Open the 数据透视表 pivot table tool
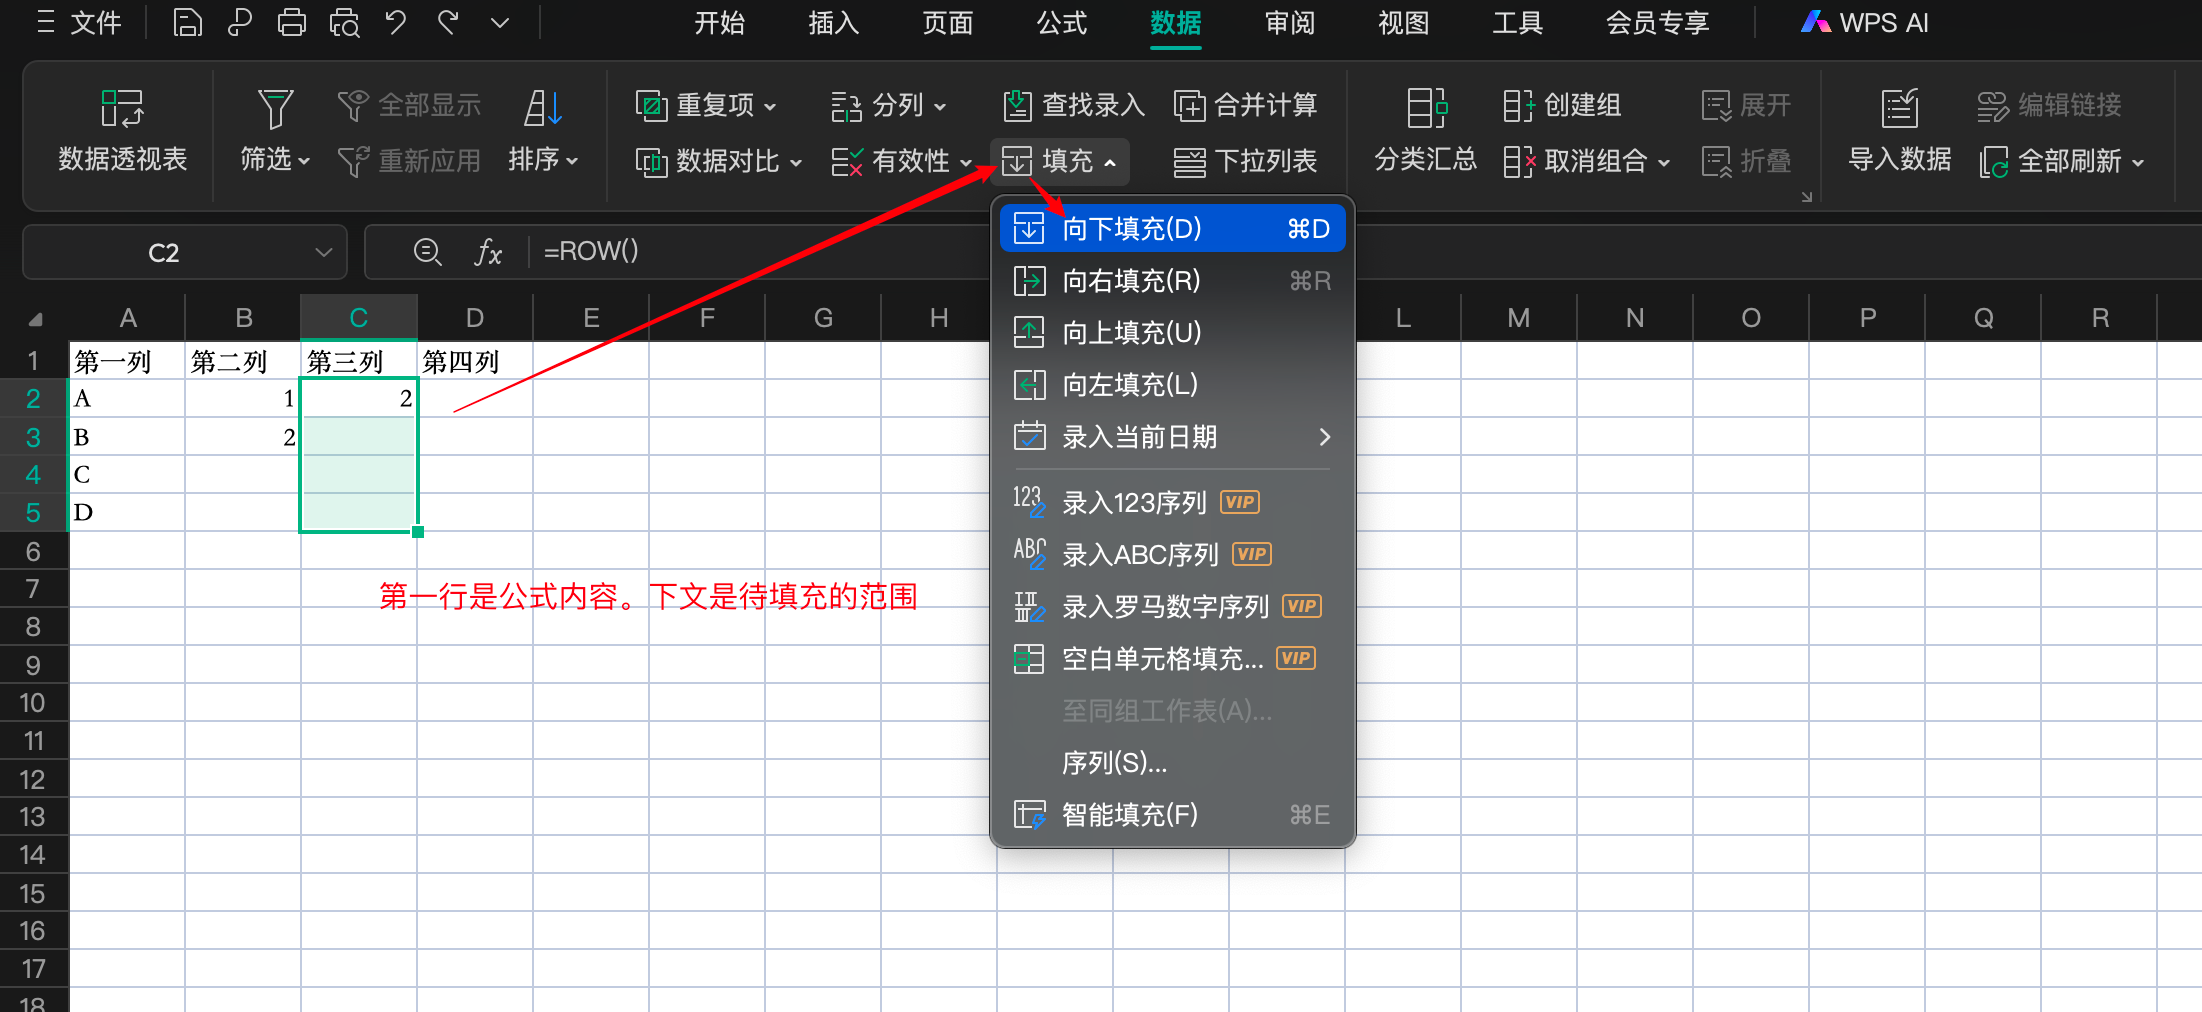Image resolution: width=2202 pixels, height=1012 pixels. click(122, 130)
